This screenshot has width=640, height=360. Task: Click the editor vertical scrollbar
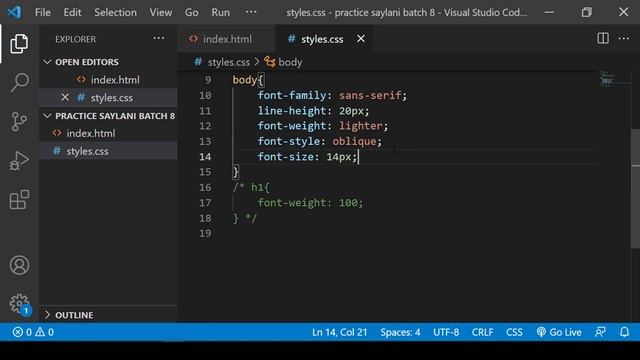(x=635, y=188)
